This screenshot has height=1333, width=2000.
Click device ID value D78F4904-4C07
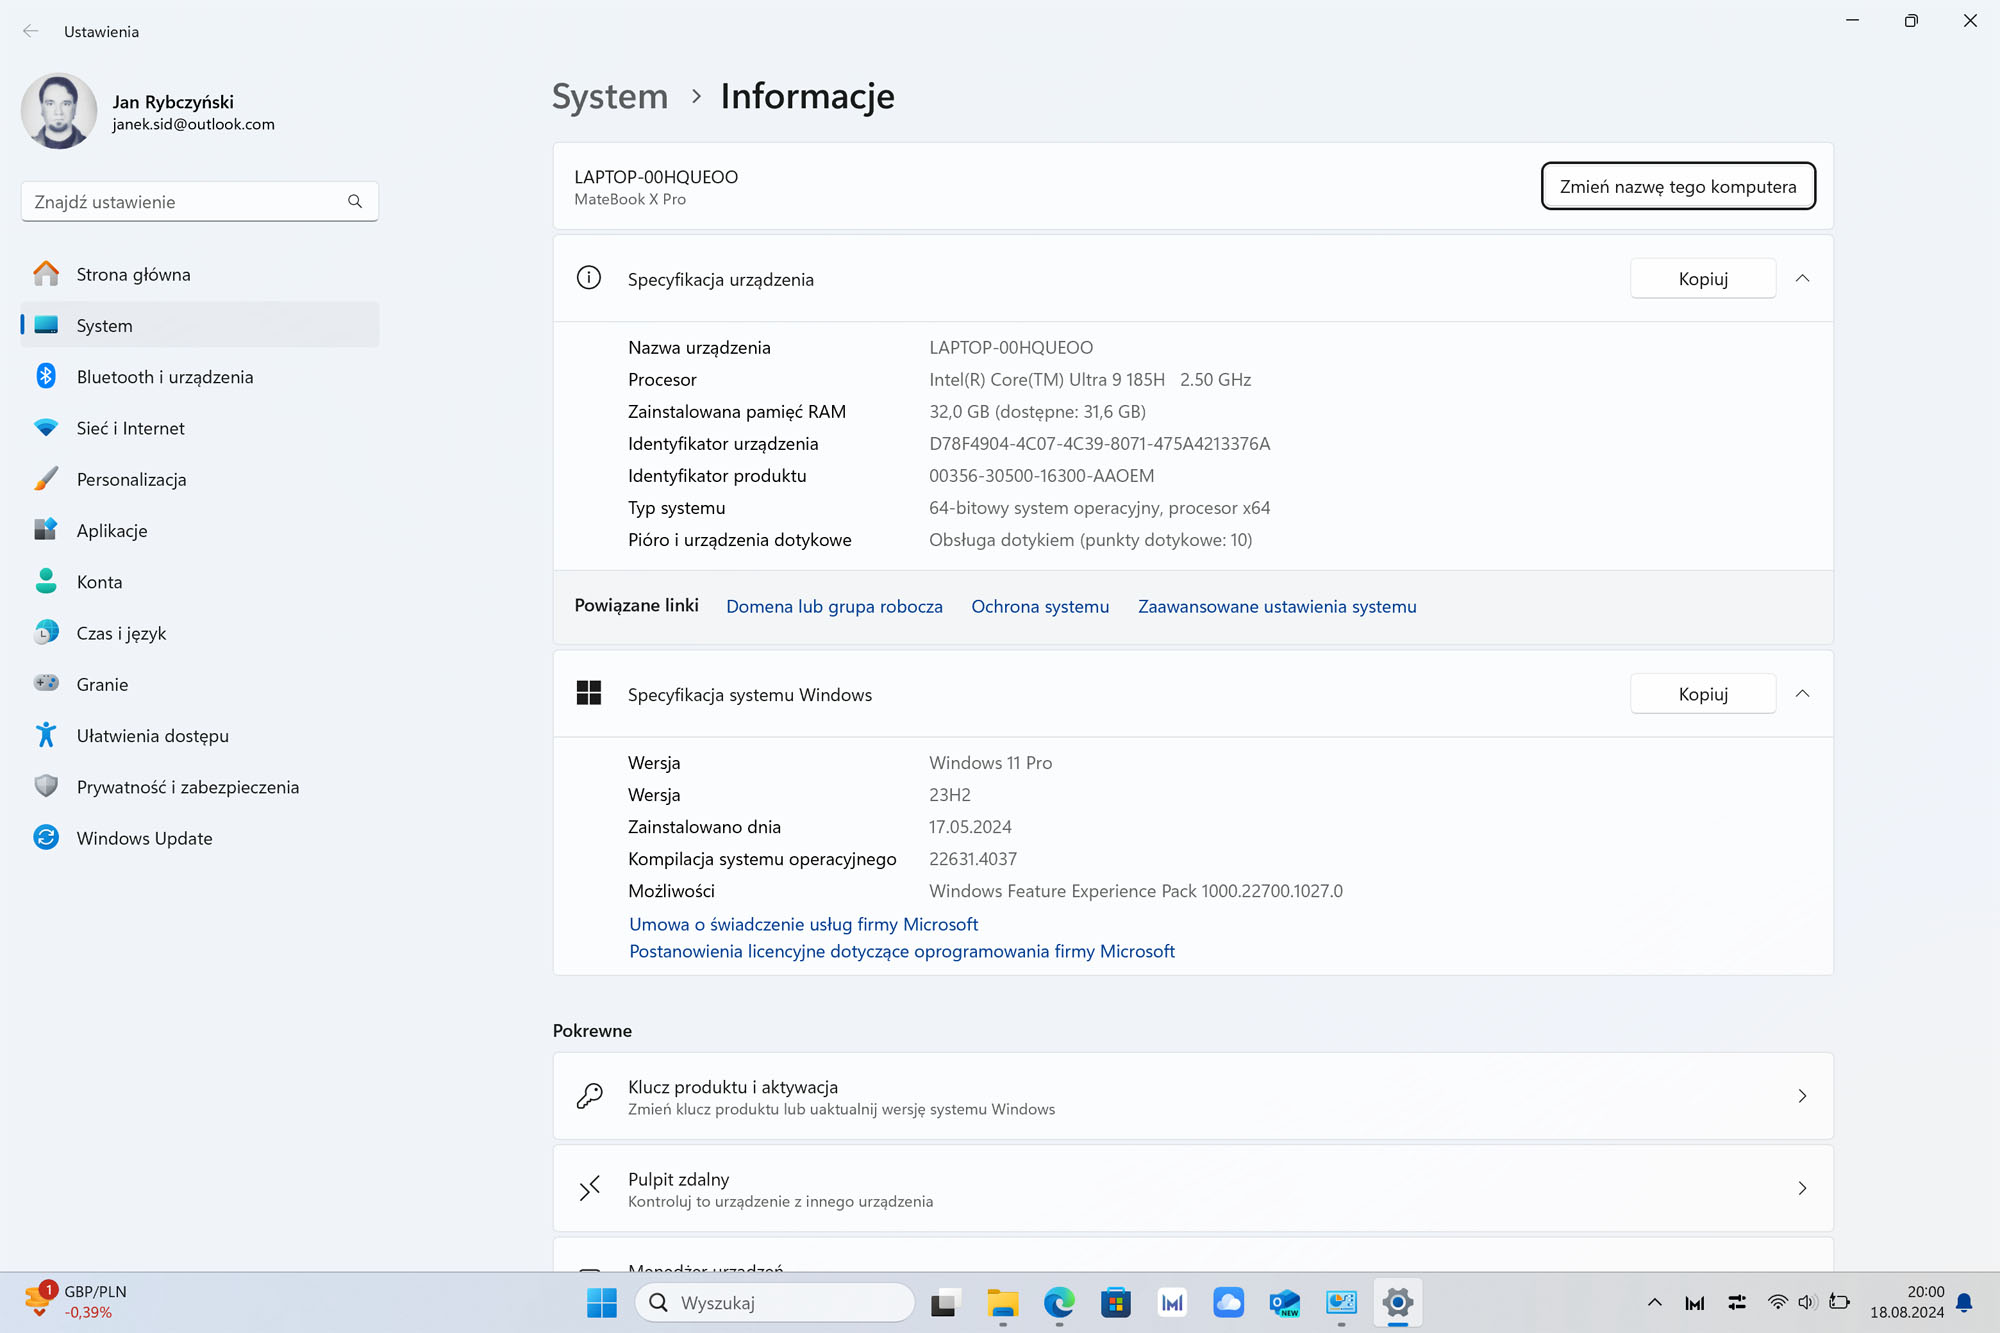point(1099,444)
